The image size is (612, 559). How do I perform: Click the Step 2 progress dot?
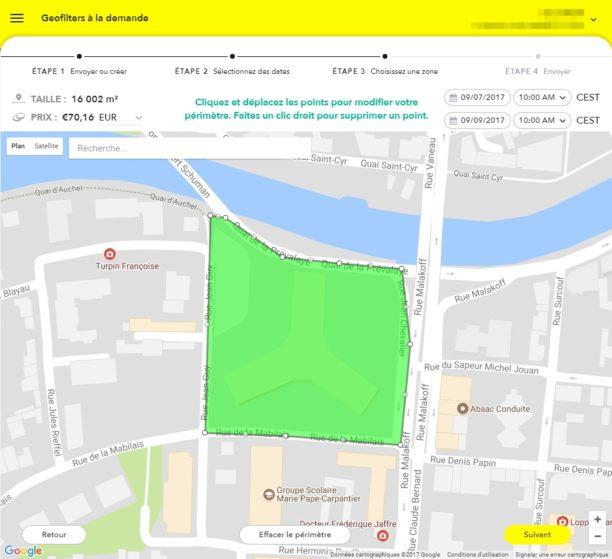tap(232, 56)
